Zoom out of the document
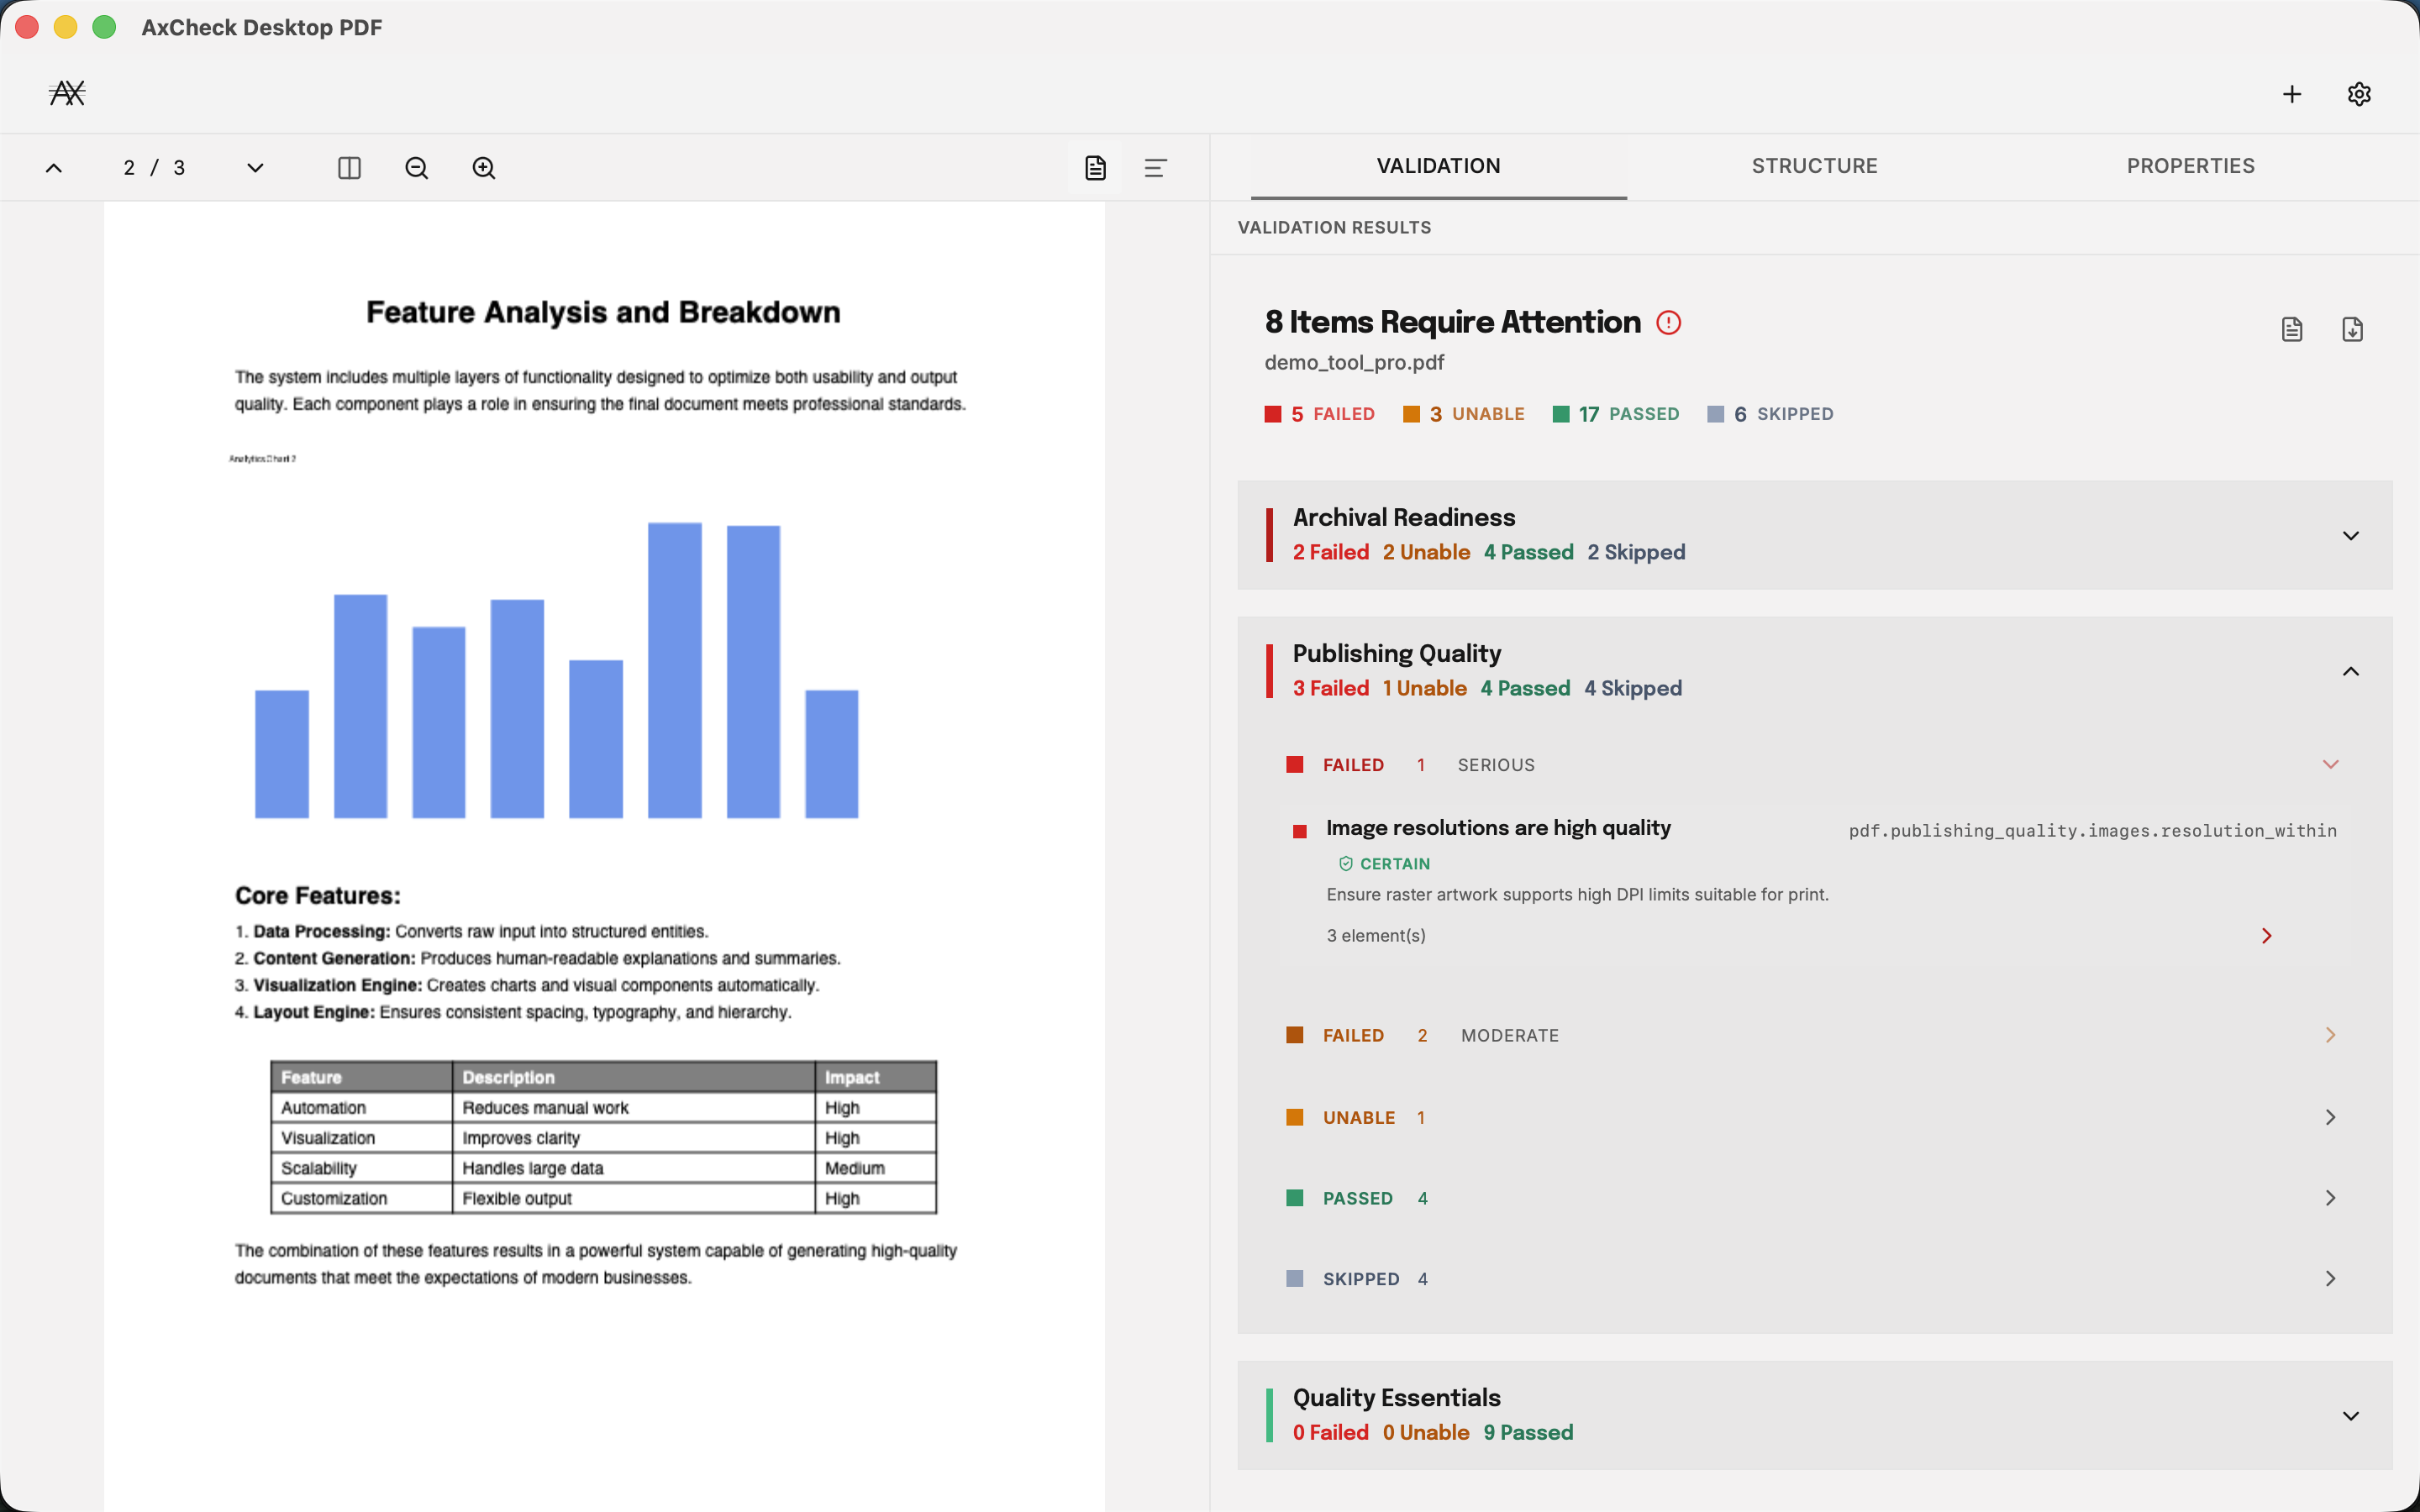 pyautogui.click(x=416, y=167)
